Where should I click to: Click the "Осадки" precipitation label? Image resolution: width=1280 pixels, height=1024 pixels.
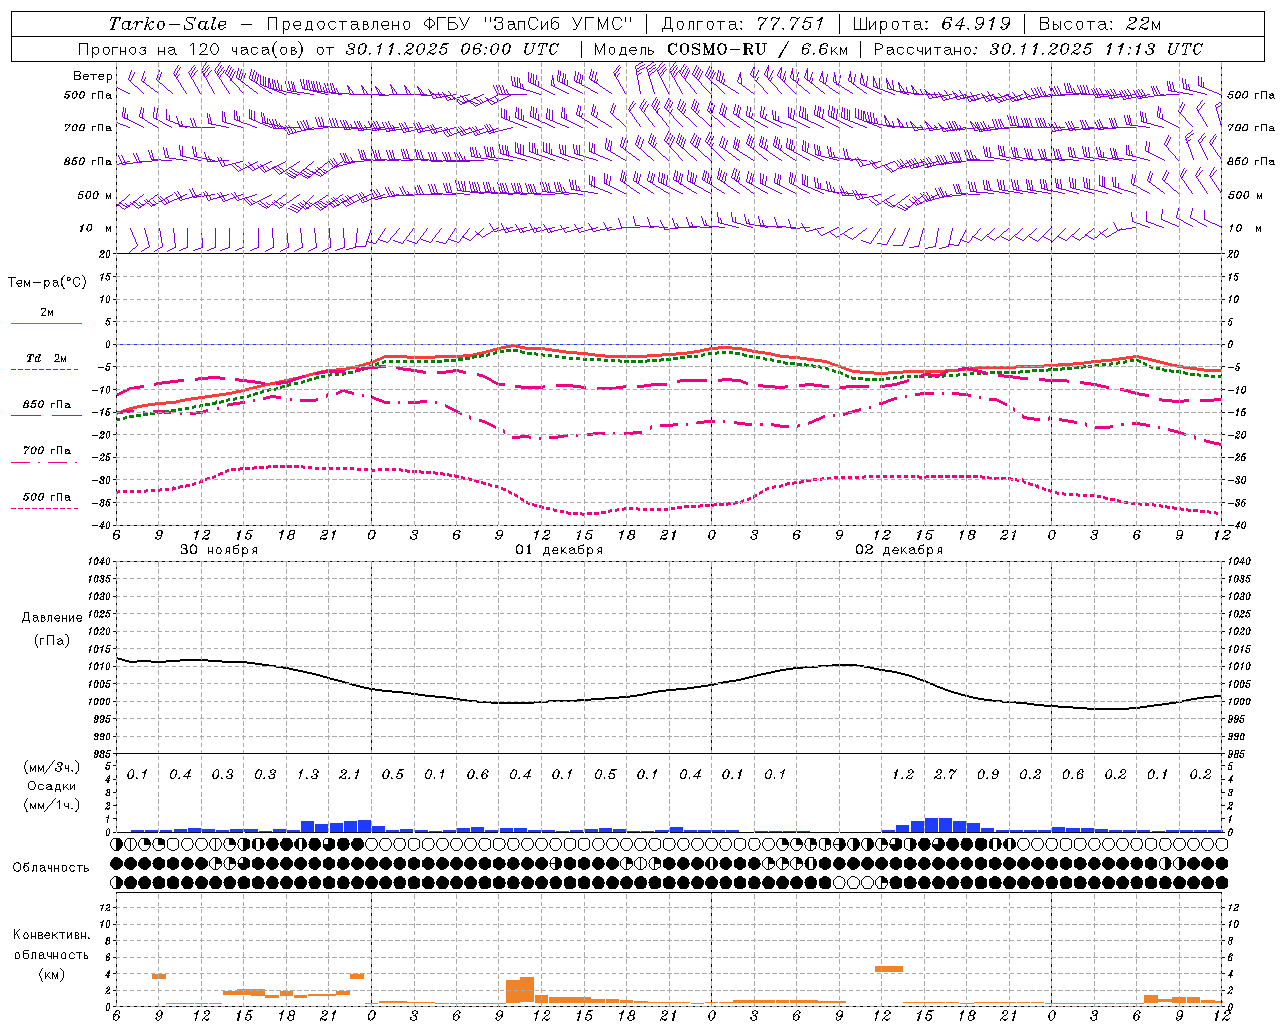coord(52,786)
